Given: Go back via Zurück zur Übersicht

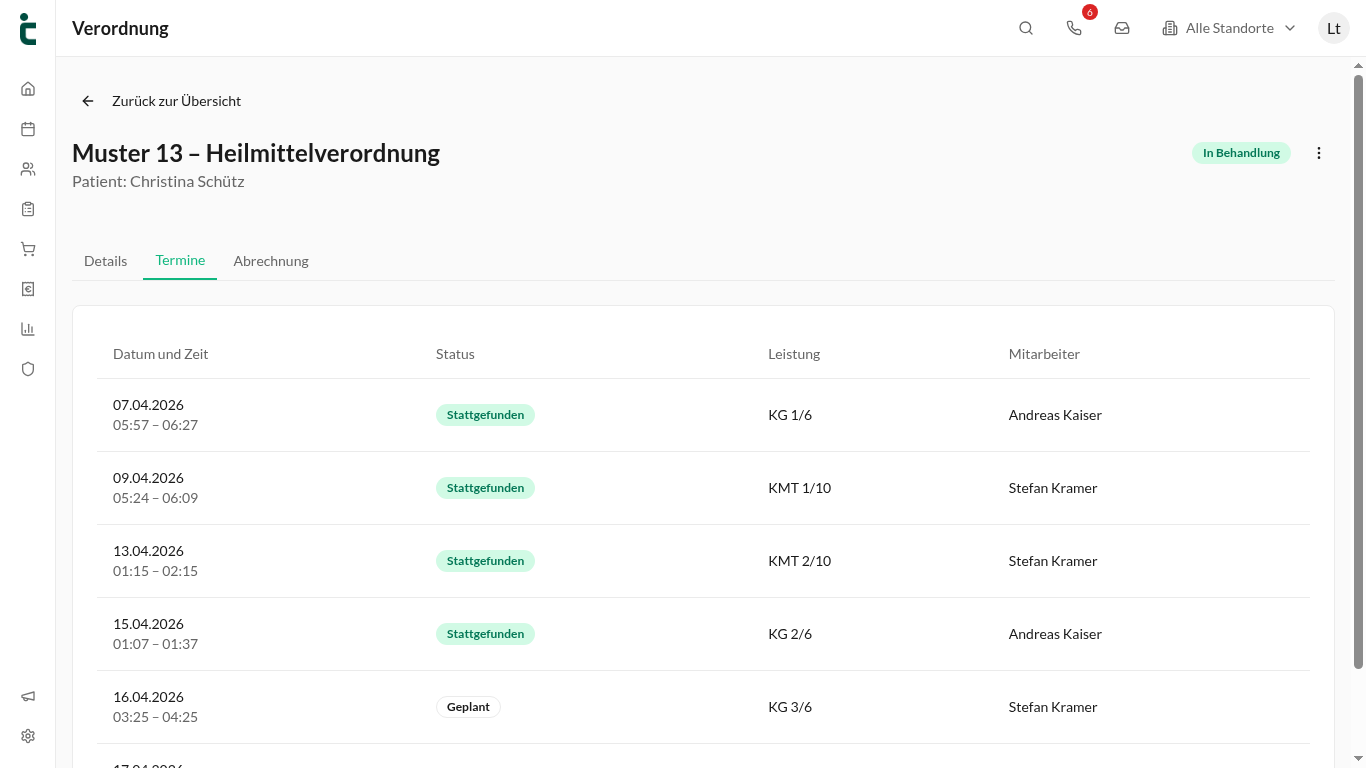Looking at the screenshot, I should (x=176, y=101).
